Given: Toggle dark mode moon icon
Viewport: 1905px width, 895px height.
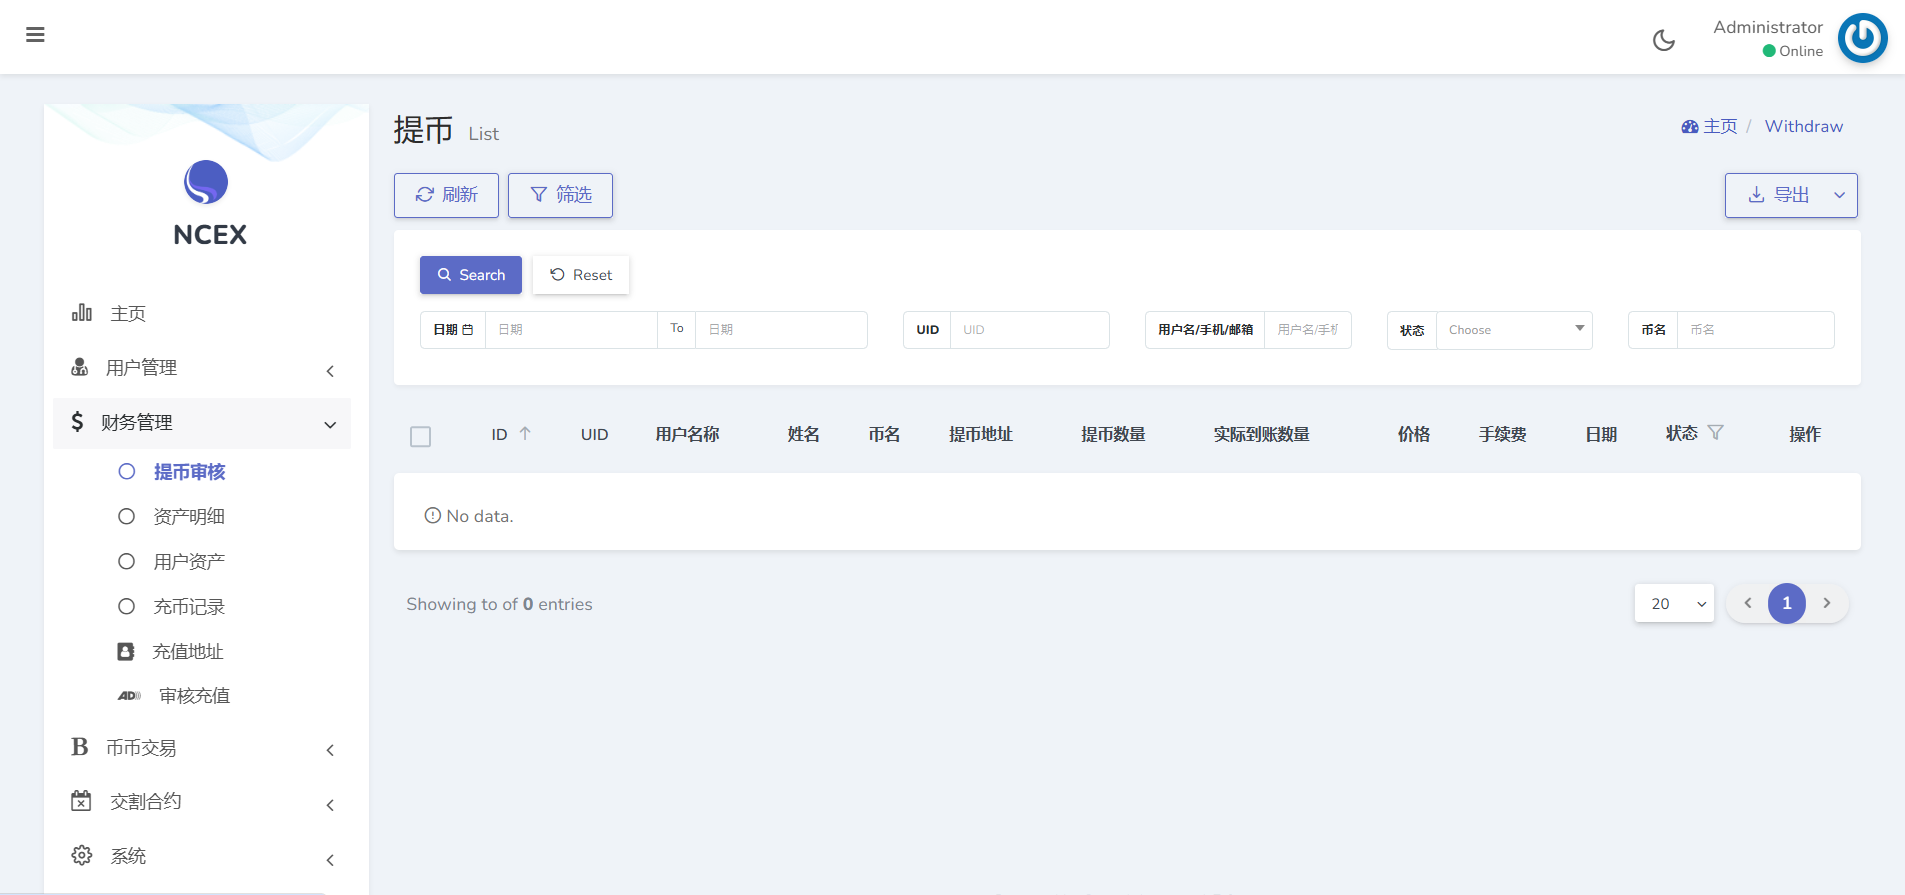Looking at the screenshot, I should coord(1664,40).
